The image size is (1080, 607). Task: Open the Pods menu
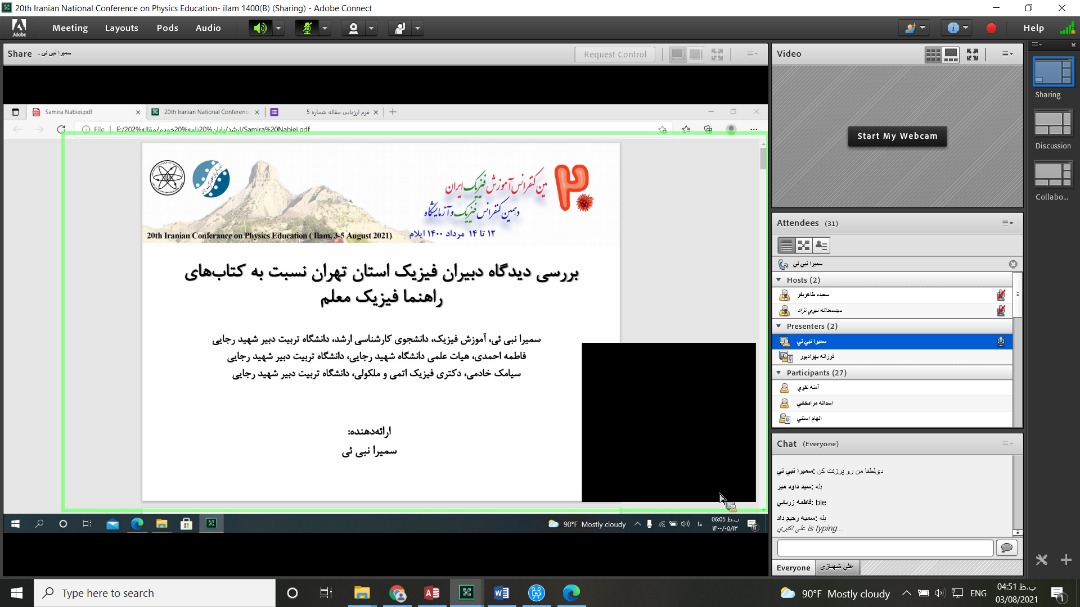pos(167,28)
